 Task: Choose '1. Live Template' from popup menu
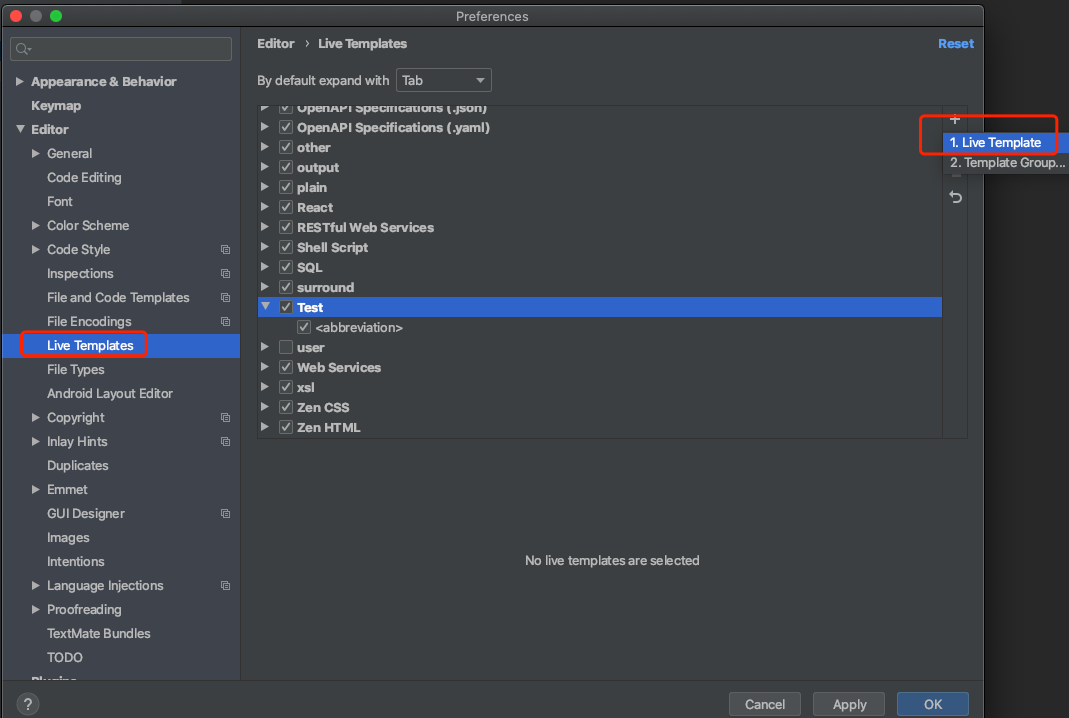[x=1005, y=143]
